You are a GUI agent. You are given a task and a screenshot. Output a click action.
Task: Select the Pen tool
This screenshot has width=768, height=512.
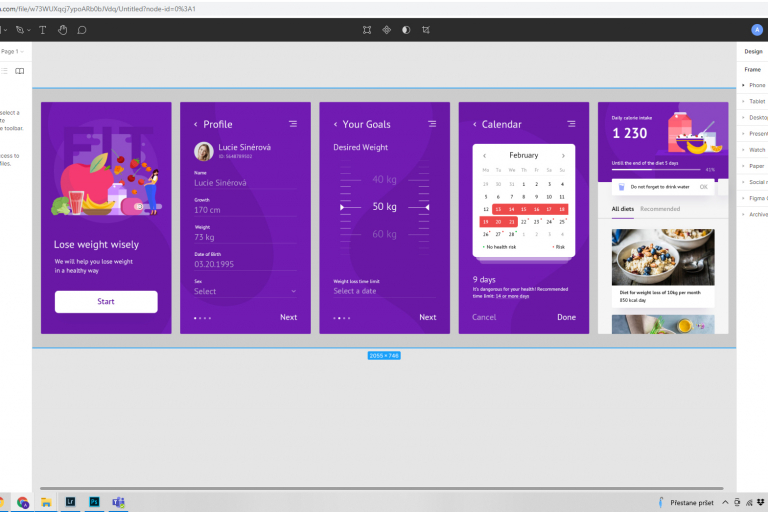(x=20, y=30)
